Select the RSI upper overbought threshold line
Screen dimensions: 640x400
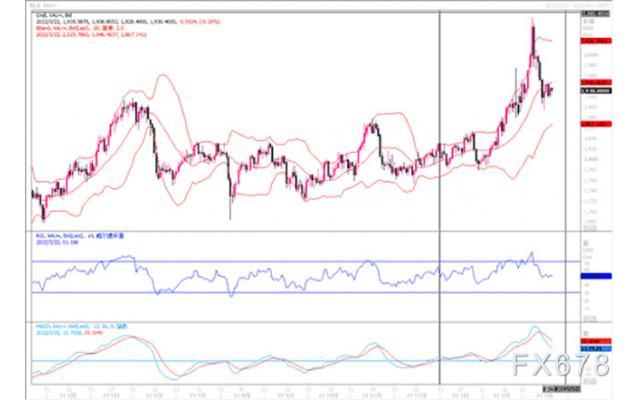(306, 261)
